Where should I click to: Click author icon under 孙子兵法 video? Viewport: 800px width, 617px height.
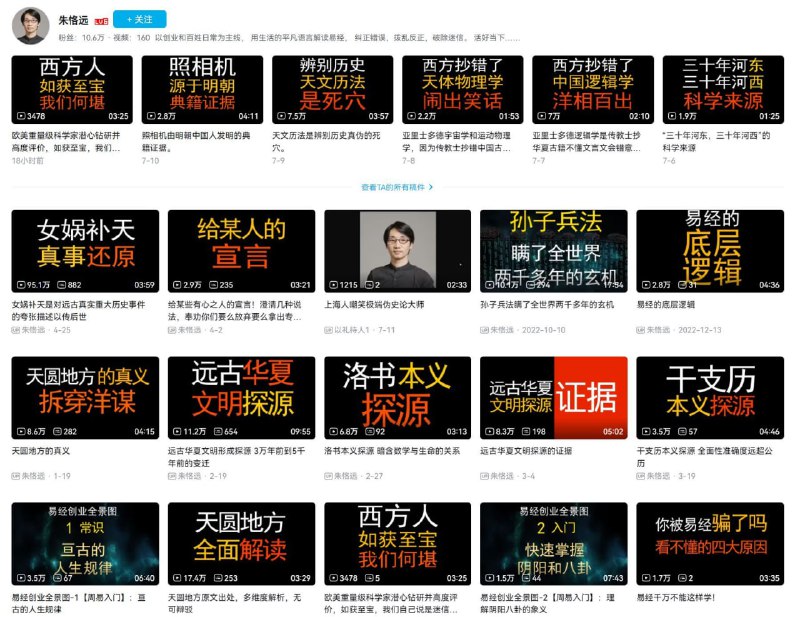(x=485, y=329)
